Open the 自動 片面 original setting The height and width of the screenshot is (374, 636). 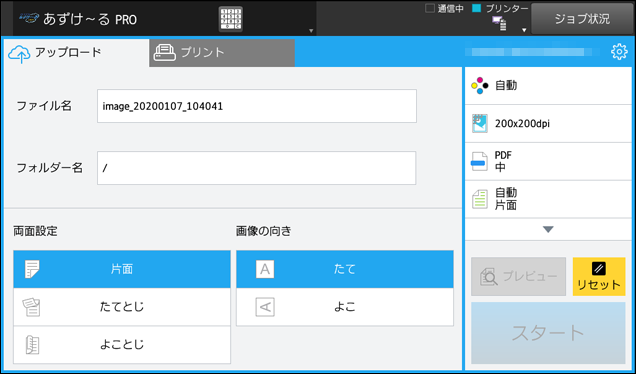[x=548, y=199]
